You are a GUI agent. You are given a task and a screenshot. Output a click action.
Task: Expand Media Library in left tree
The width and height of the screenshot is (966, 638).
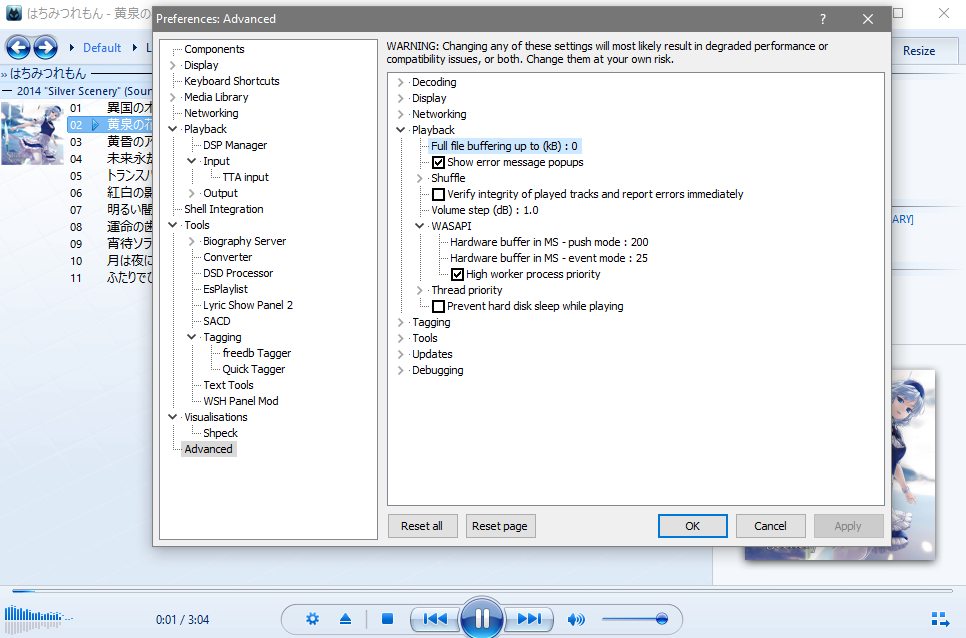172,97
